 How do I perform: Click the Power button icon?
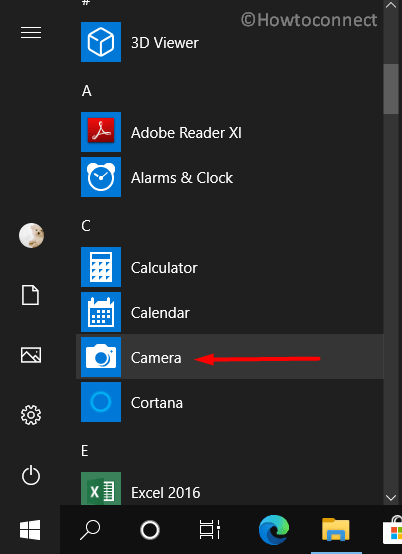pyautogui.click(x=31, y=475)
